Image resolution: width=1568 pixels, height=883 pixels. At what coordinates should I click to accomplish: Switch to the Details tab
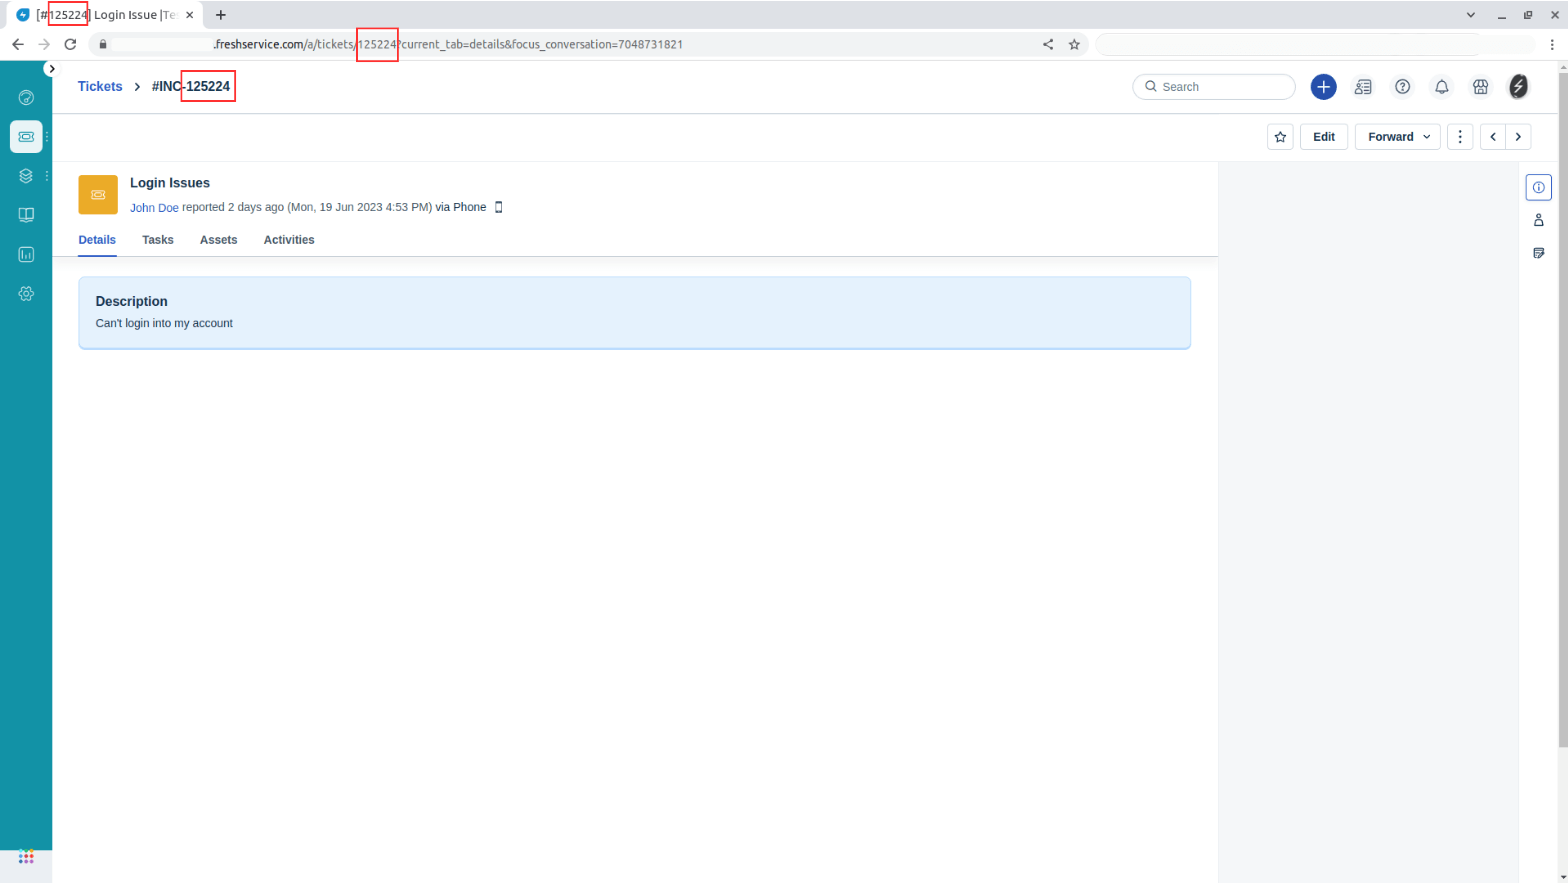[97, 240]
